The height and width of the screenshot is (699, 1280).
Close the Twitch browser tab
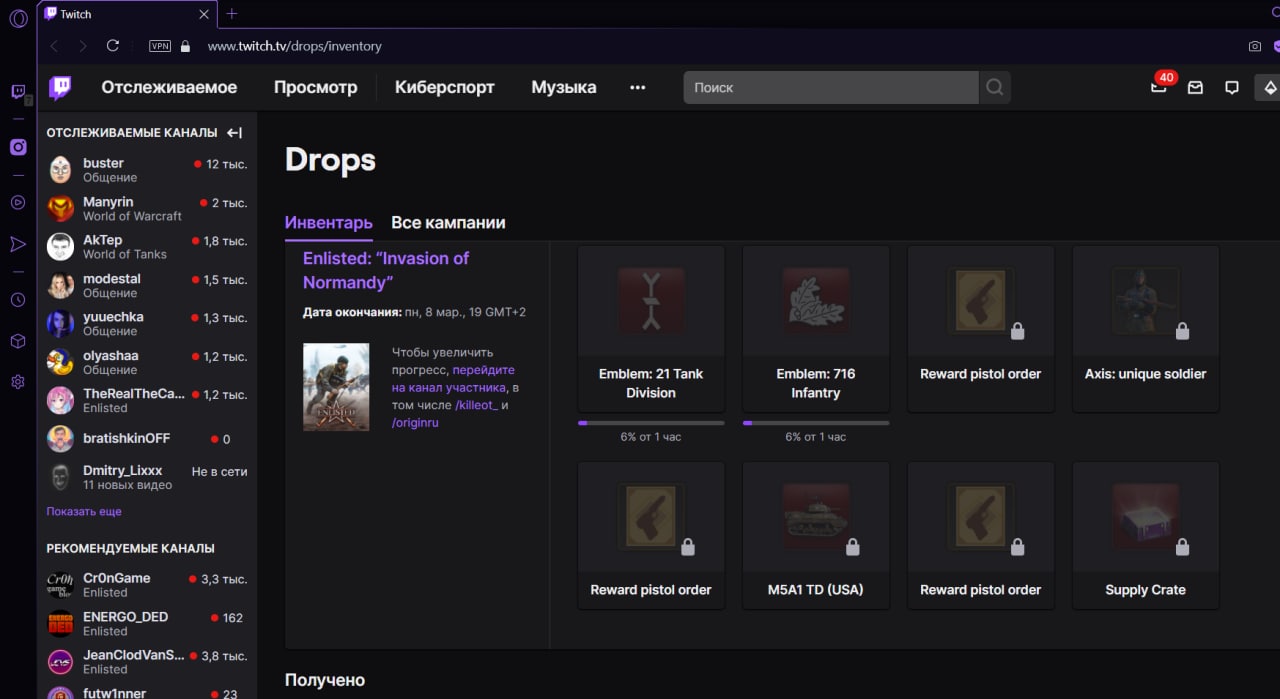point(204,14)
